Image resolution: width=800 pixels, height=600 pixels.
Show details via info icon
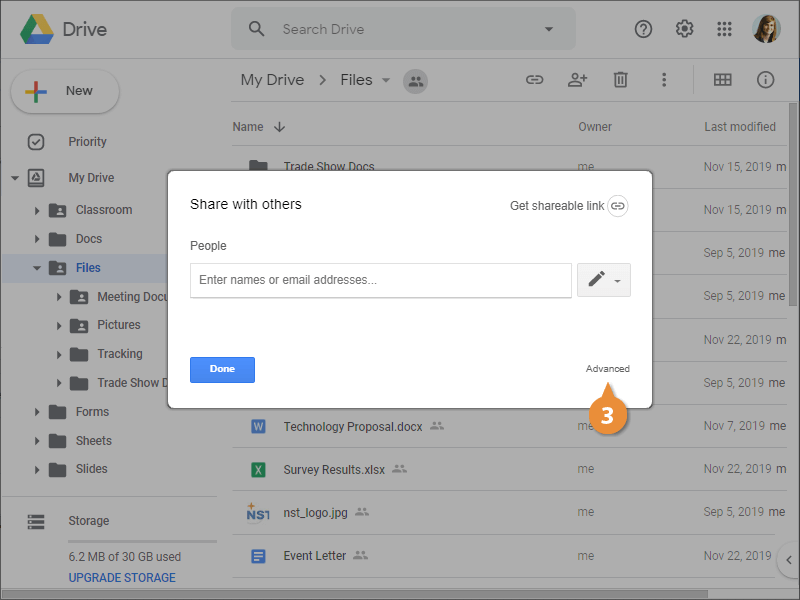point(766,80)
